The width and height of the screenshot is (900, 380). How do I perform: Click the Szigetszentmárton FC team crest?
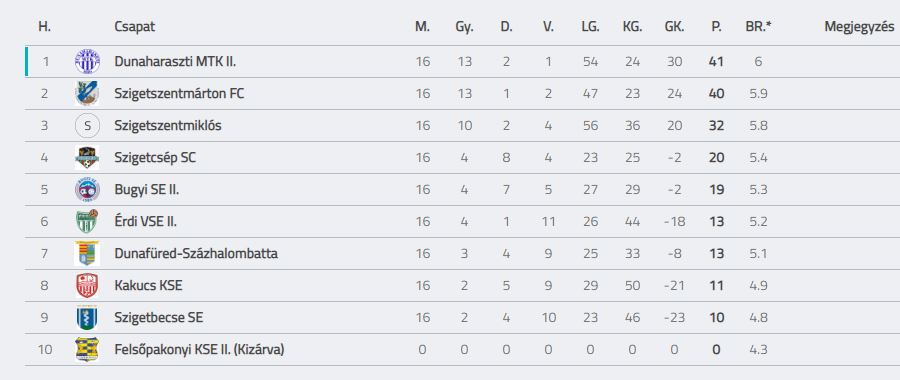(87, 94)
